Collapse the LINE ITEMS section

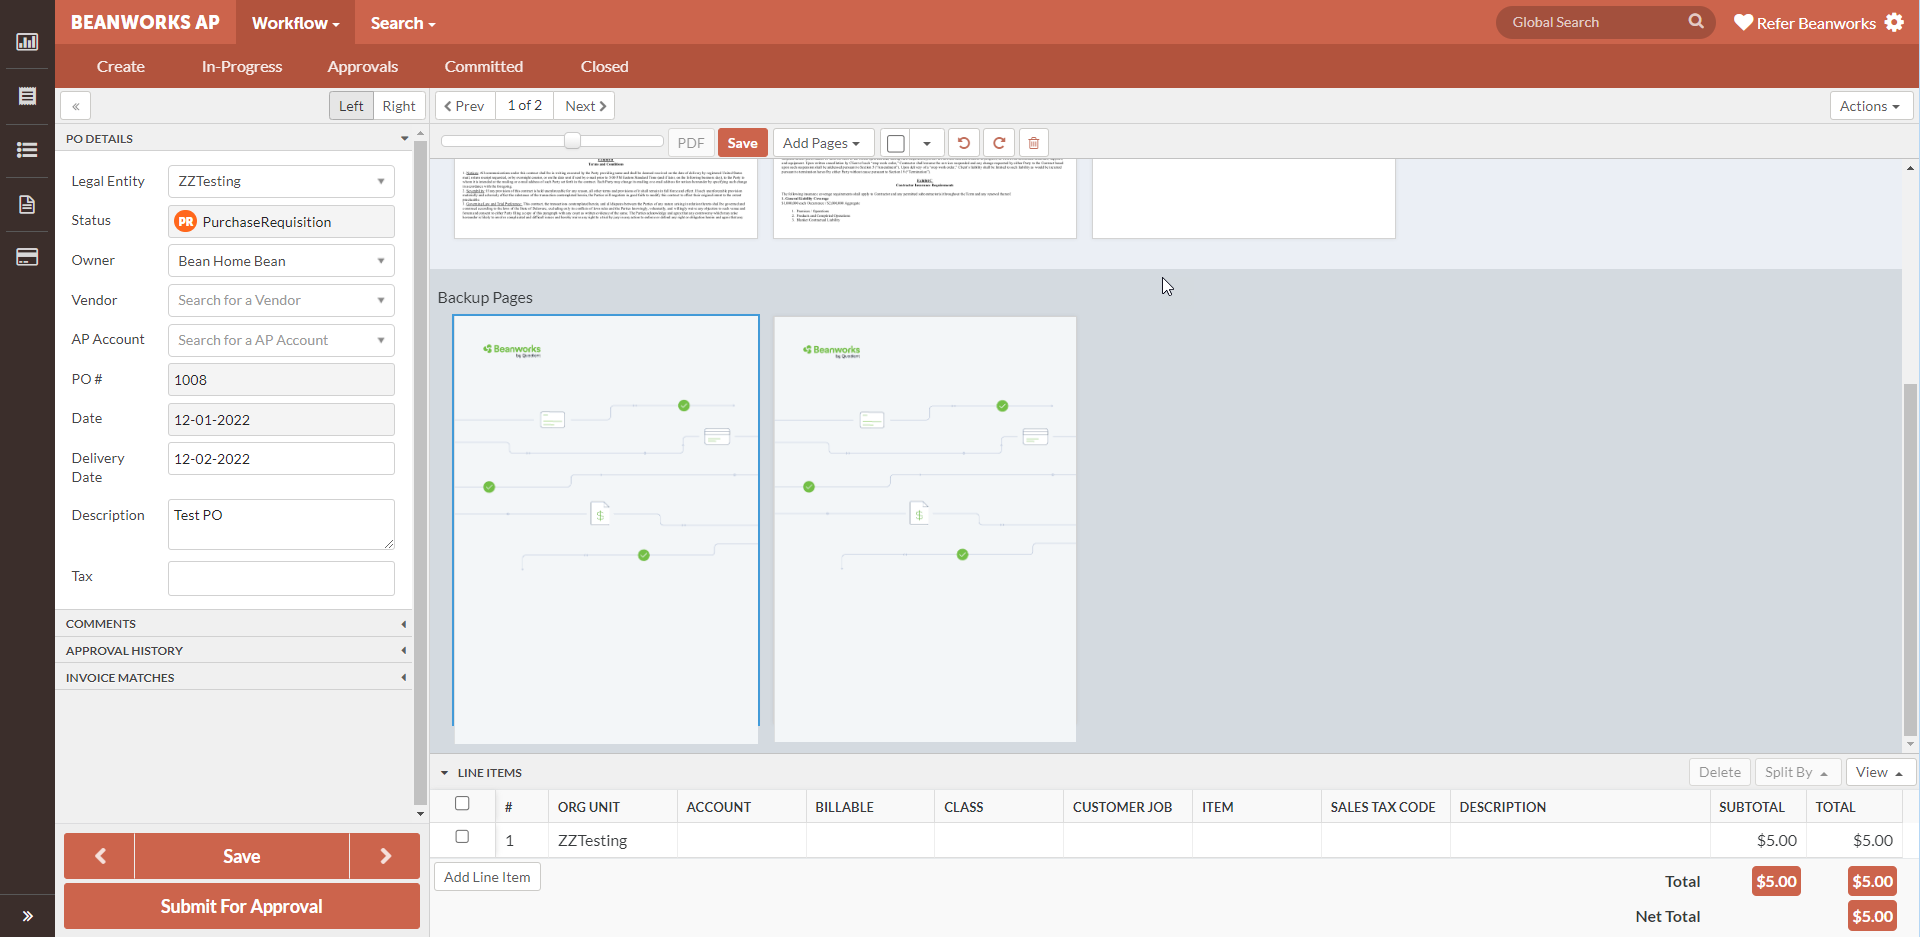click(444, 773)
